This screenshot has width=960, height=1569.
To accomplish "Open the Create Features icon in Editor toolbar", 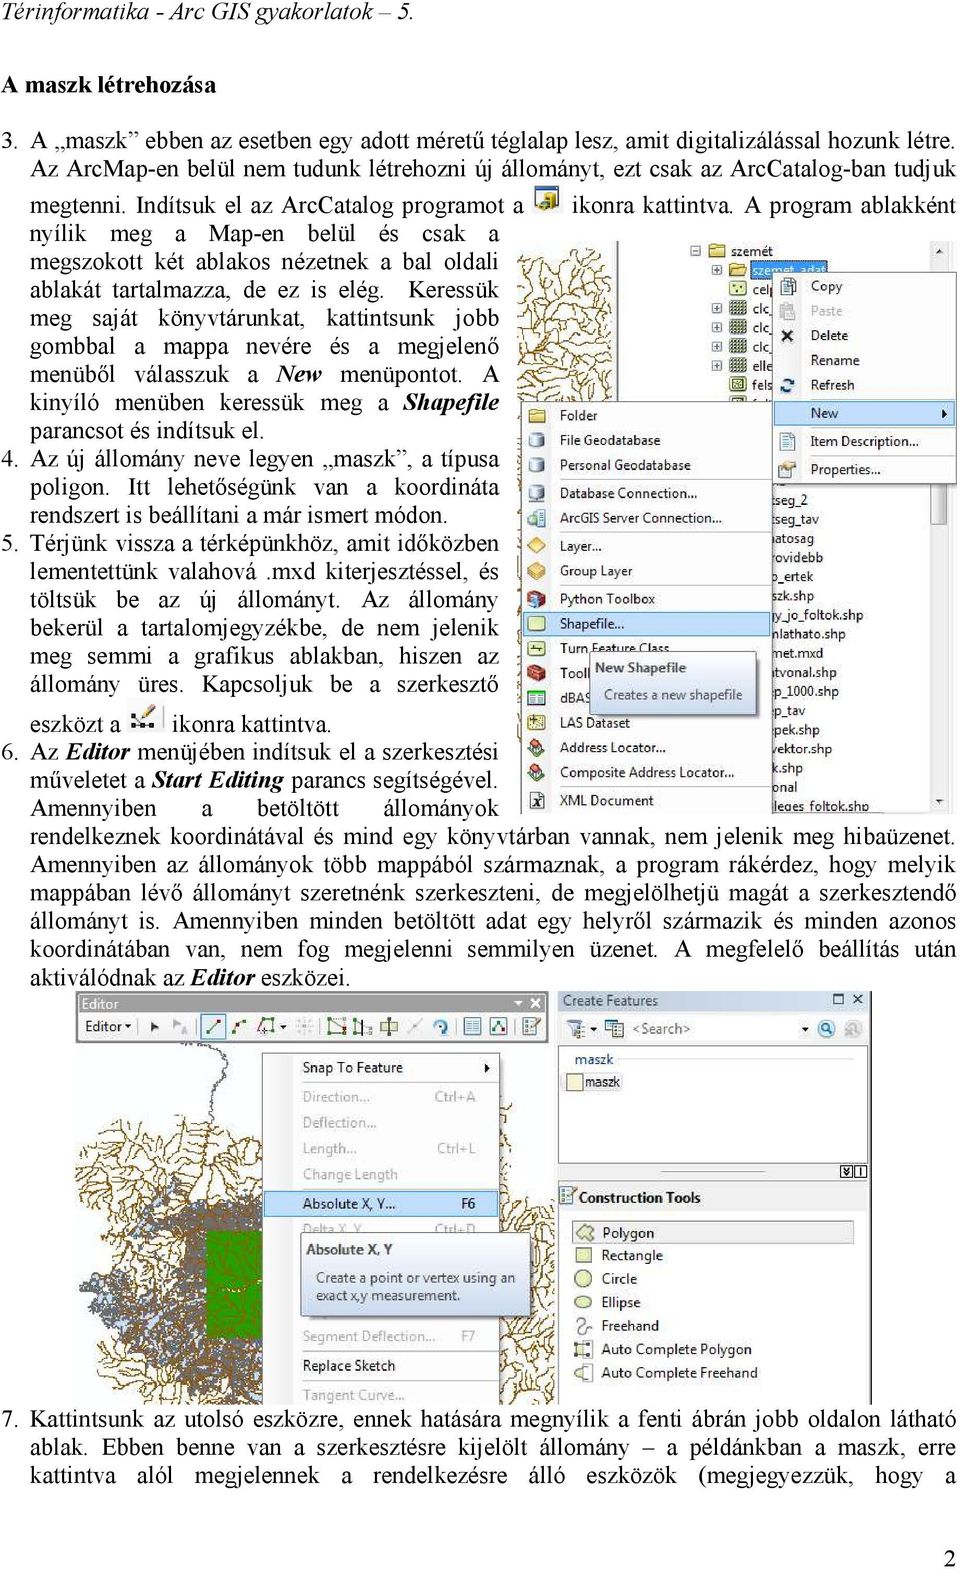I will [x=532, y=1027].
